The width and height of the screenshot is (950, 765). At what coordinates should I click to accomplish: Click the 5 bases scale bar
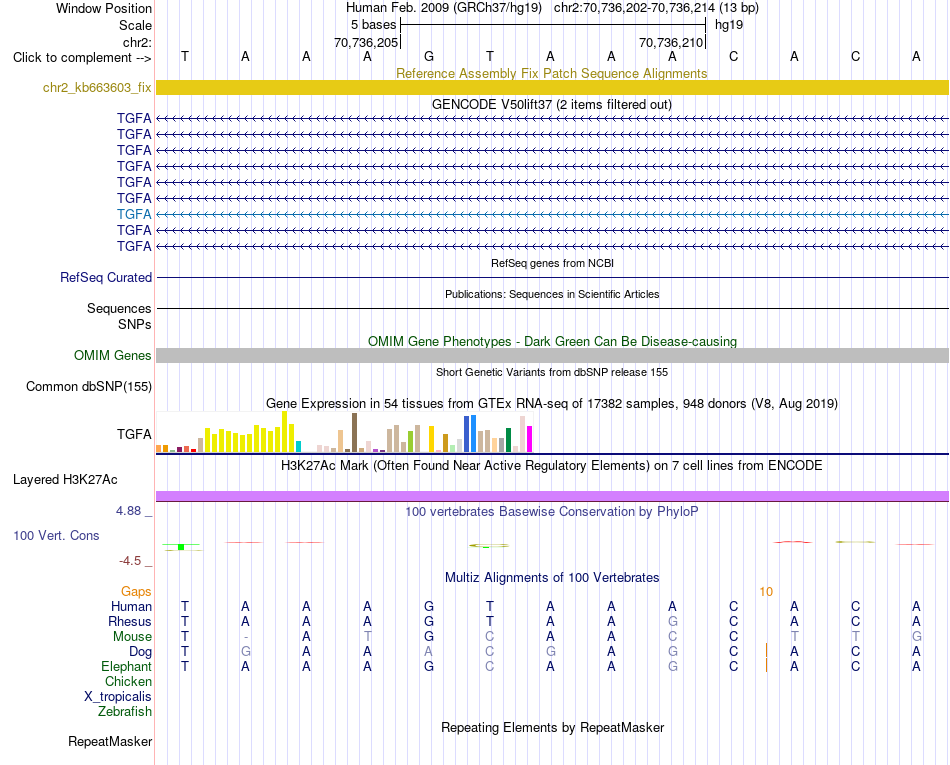pos(553,25)
